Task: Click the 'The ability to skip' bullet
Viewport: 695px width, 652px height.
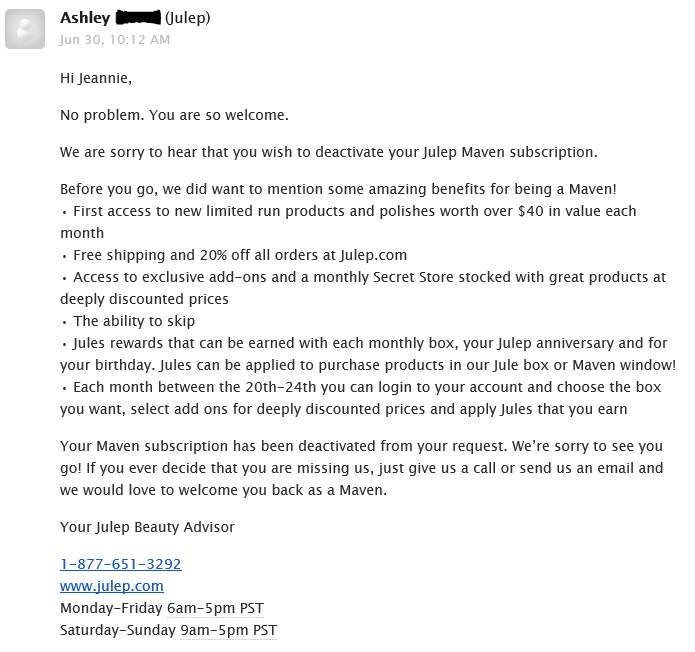Action: tap(134, 321)
